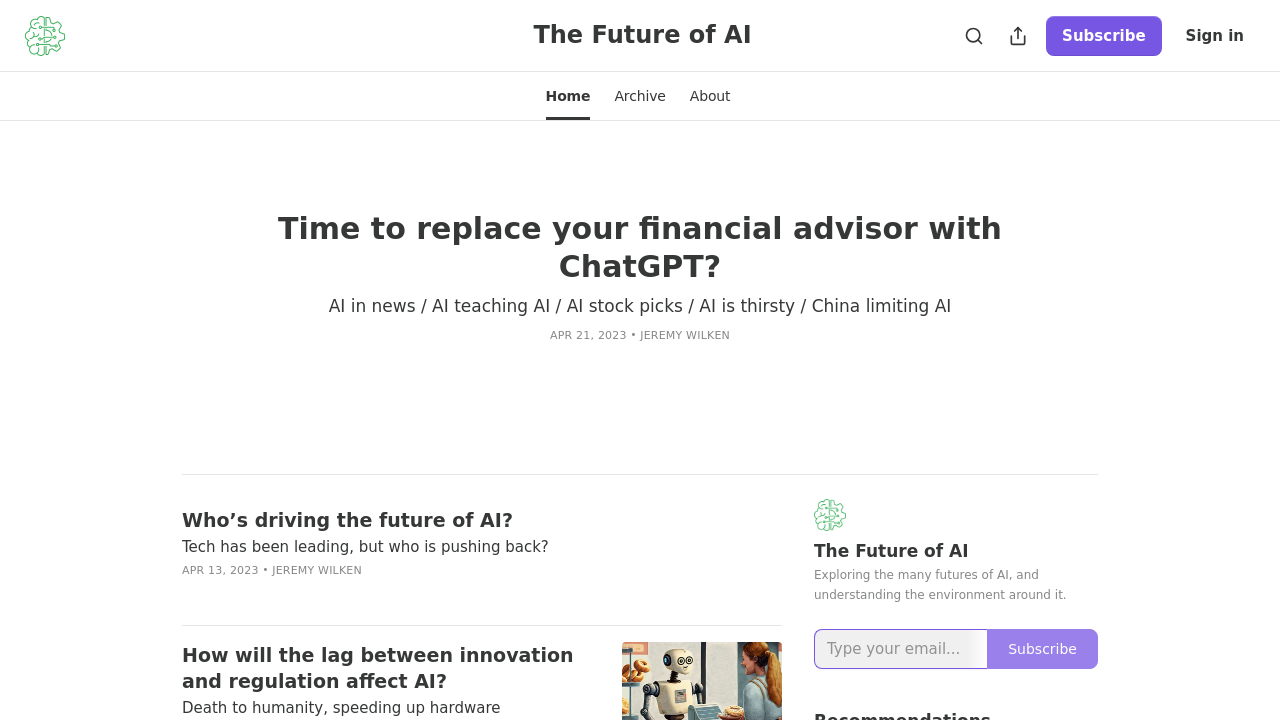
Task: Open the search icon in the header
Action: click(973, 35)
